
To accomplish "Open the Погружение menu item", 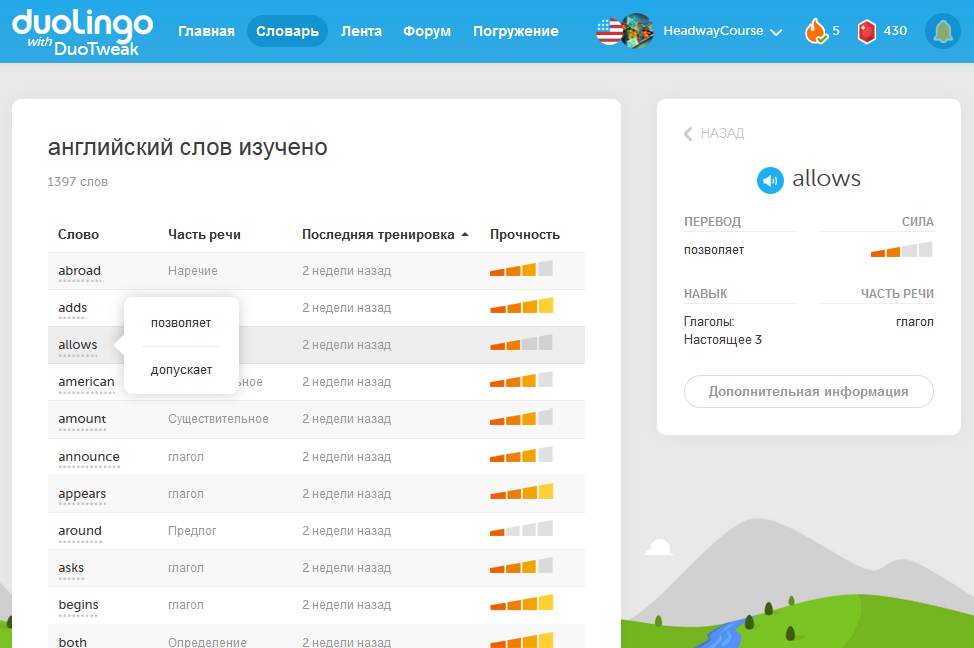I will [516, 31].
